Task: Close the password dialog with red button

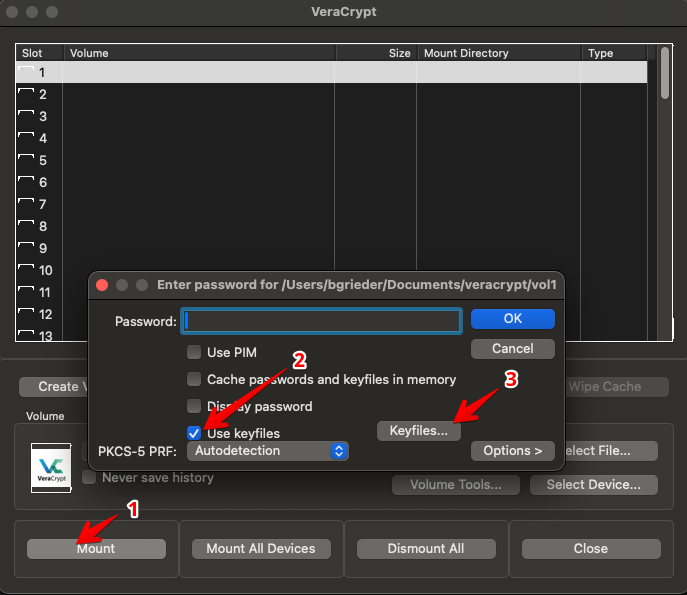Action: [102, 285]
